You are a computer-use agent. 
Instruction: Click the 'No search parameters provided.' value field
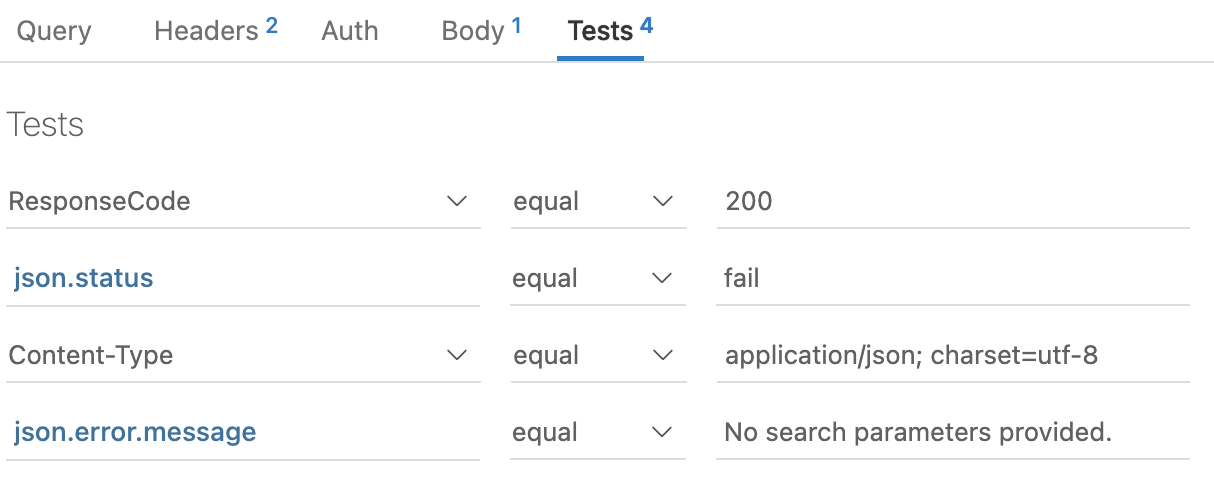pyautogui.click(x=950, y=432)
